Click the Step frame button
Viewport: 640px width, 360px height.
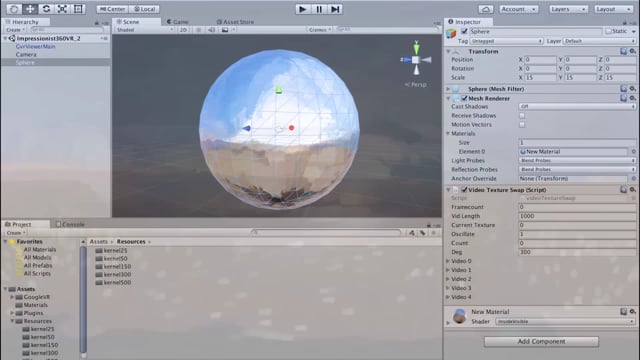click(x=335, y=9)
